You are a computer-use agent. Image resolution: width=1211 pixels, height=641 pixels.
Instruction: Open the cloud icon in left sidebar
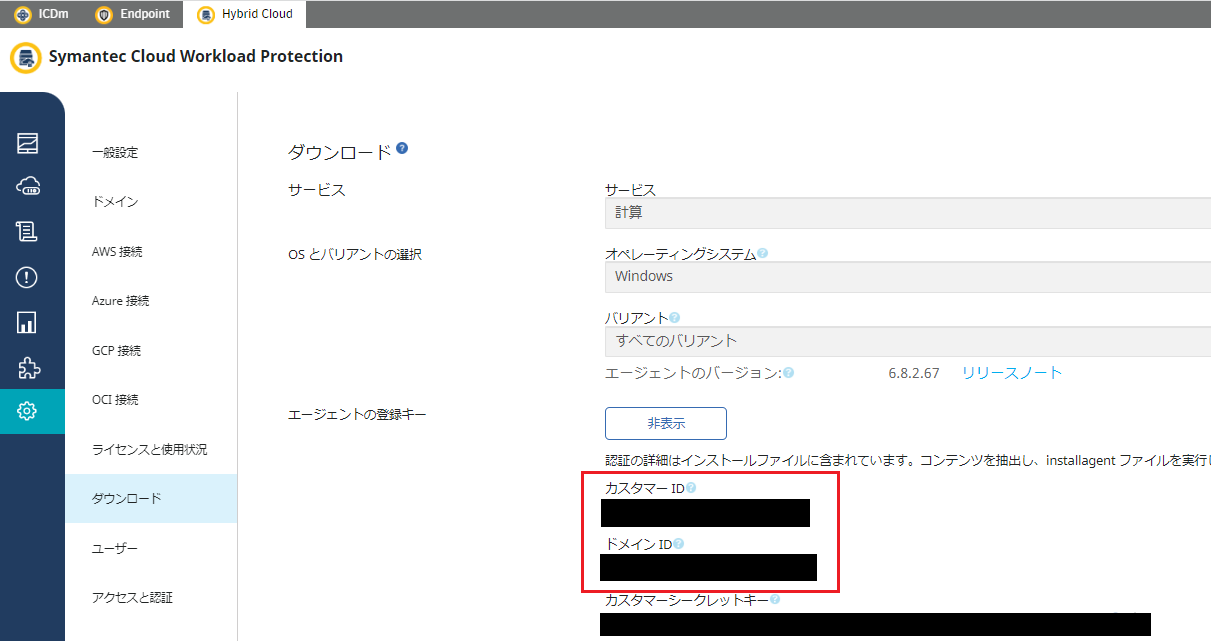point(27,187)
